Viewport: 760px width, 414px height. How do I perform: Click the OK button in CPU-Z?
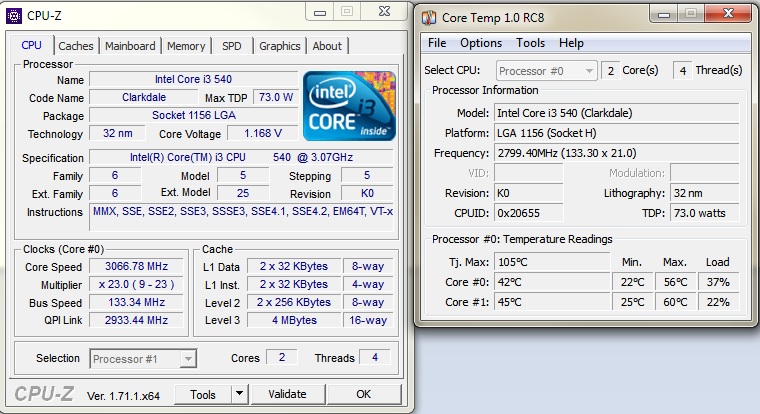coord(364,394)
